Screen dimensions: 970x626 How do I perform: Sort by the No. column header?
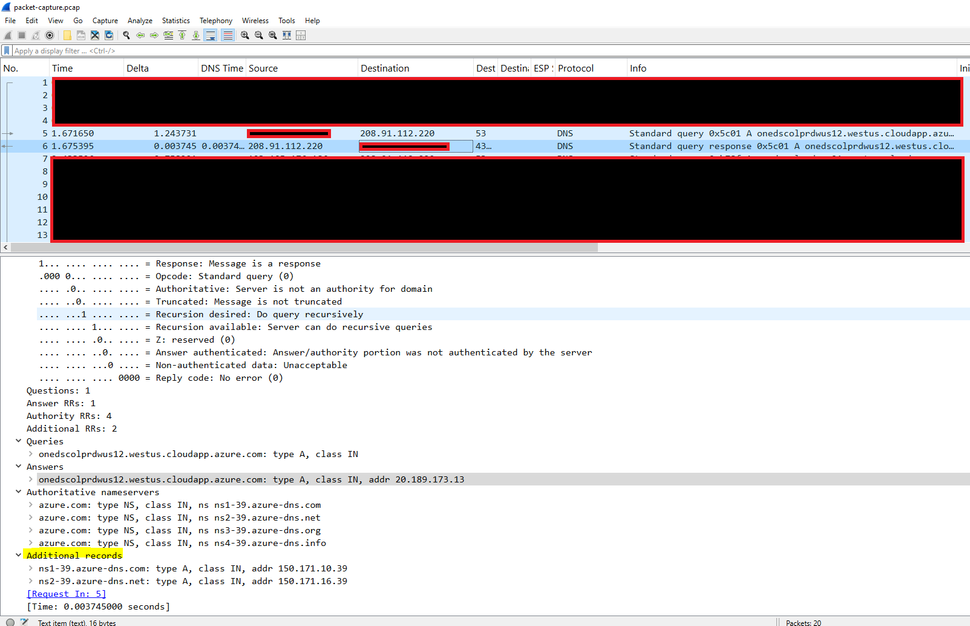[x=25, y=68]
